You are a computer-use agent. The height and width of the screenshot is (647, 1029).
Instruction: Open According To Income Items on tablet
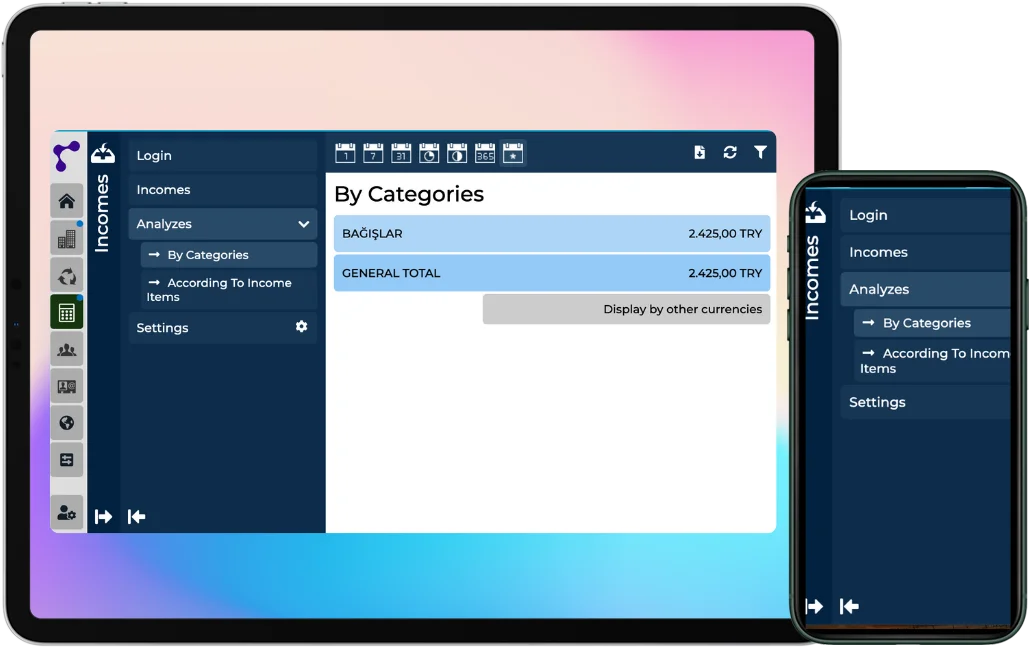(x=228, y=290)
